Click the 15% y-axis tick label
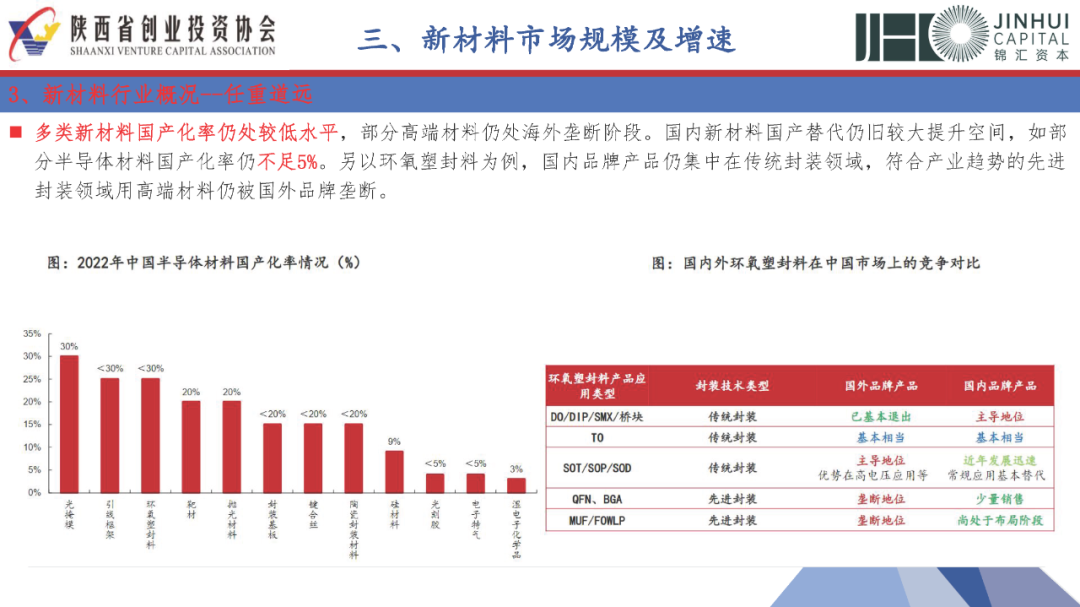1080x607 pixels. [x=32, y=424]
